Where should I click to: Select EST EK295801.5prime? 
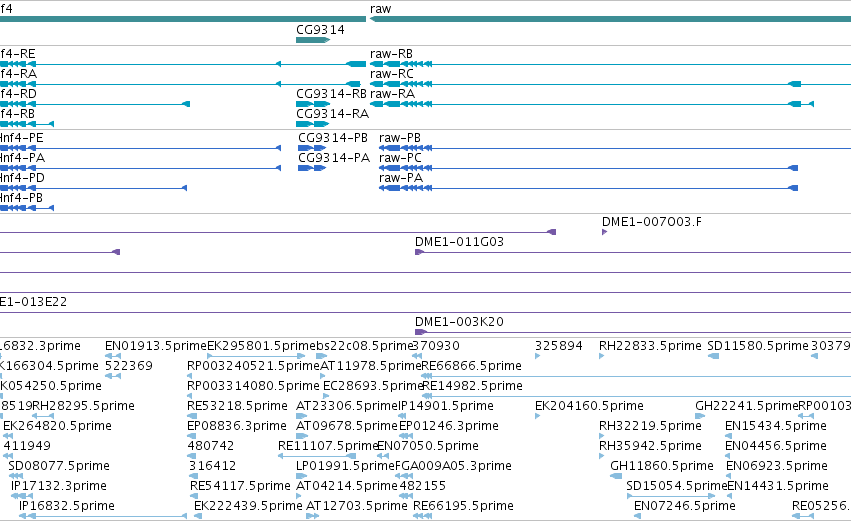click(x=256, y=356)
